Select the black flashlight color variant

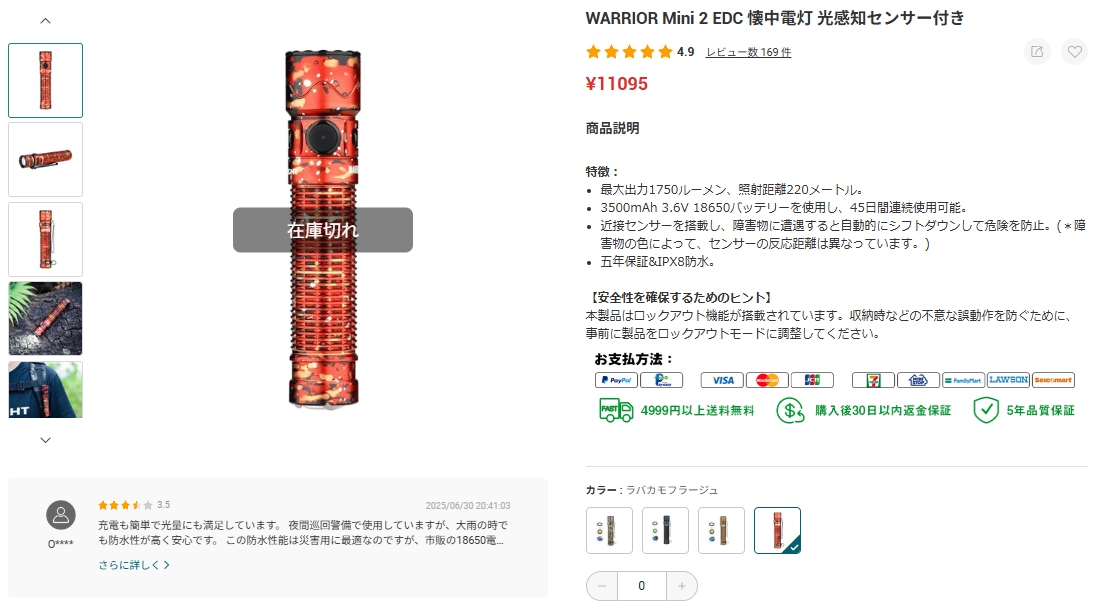pos(665,530)
